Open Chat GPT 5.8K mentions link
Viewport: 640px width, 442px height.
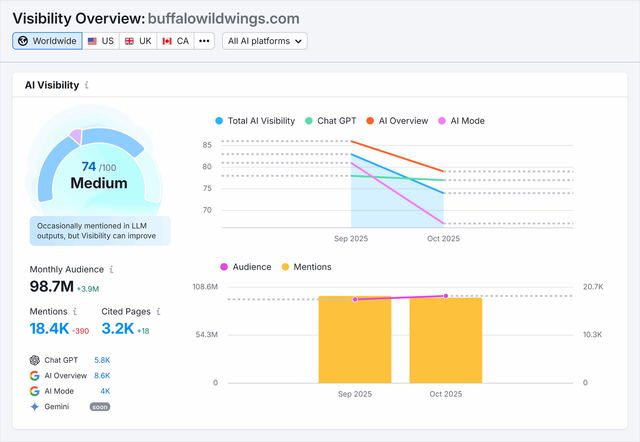(102, 360)
